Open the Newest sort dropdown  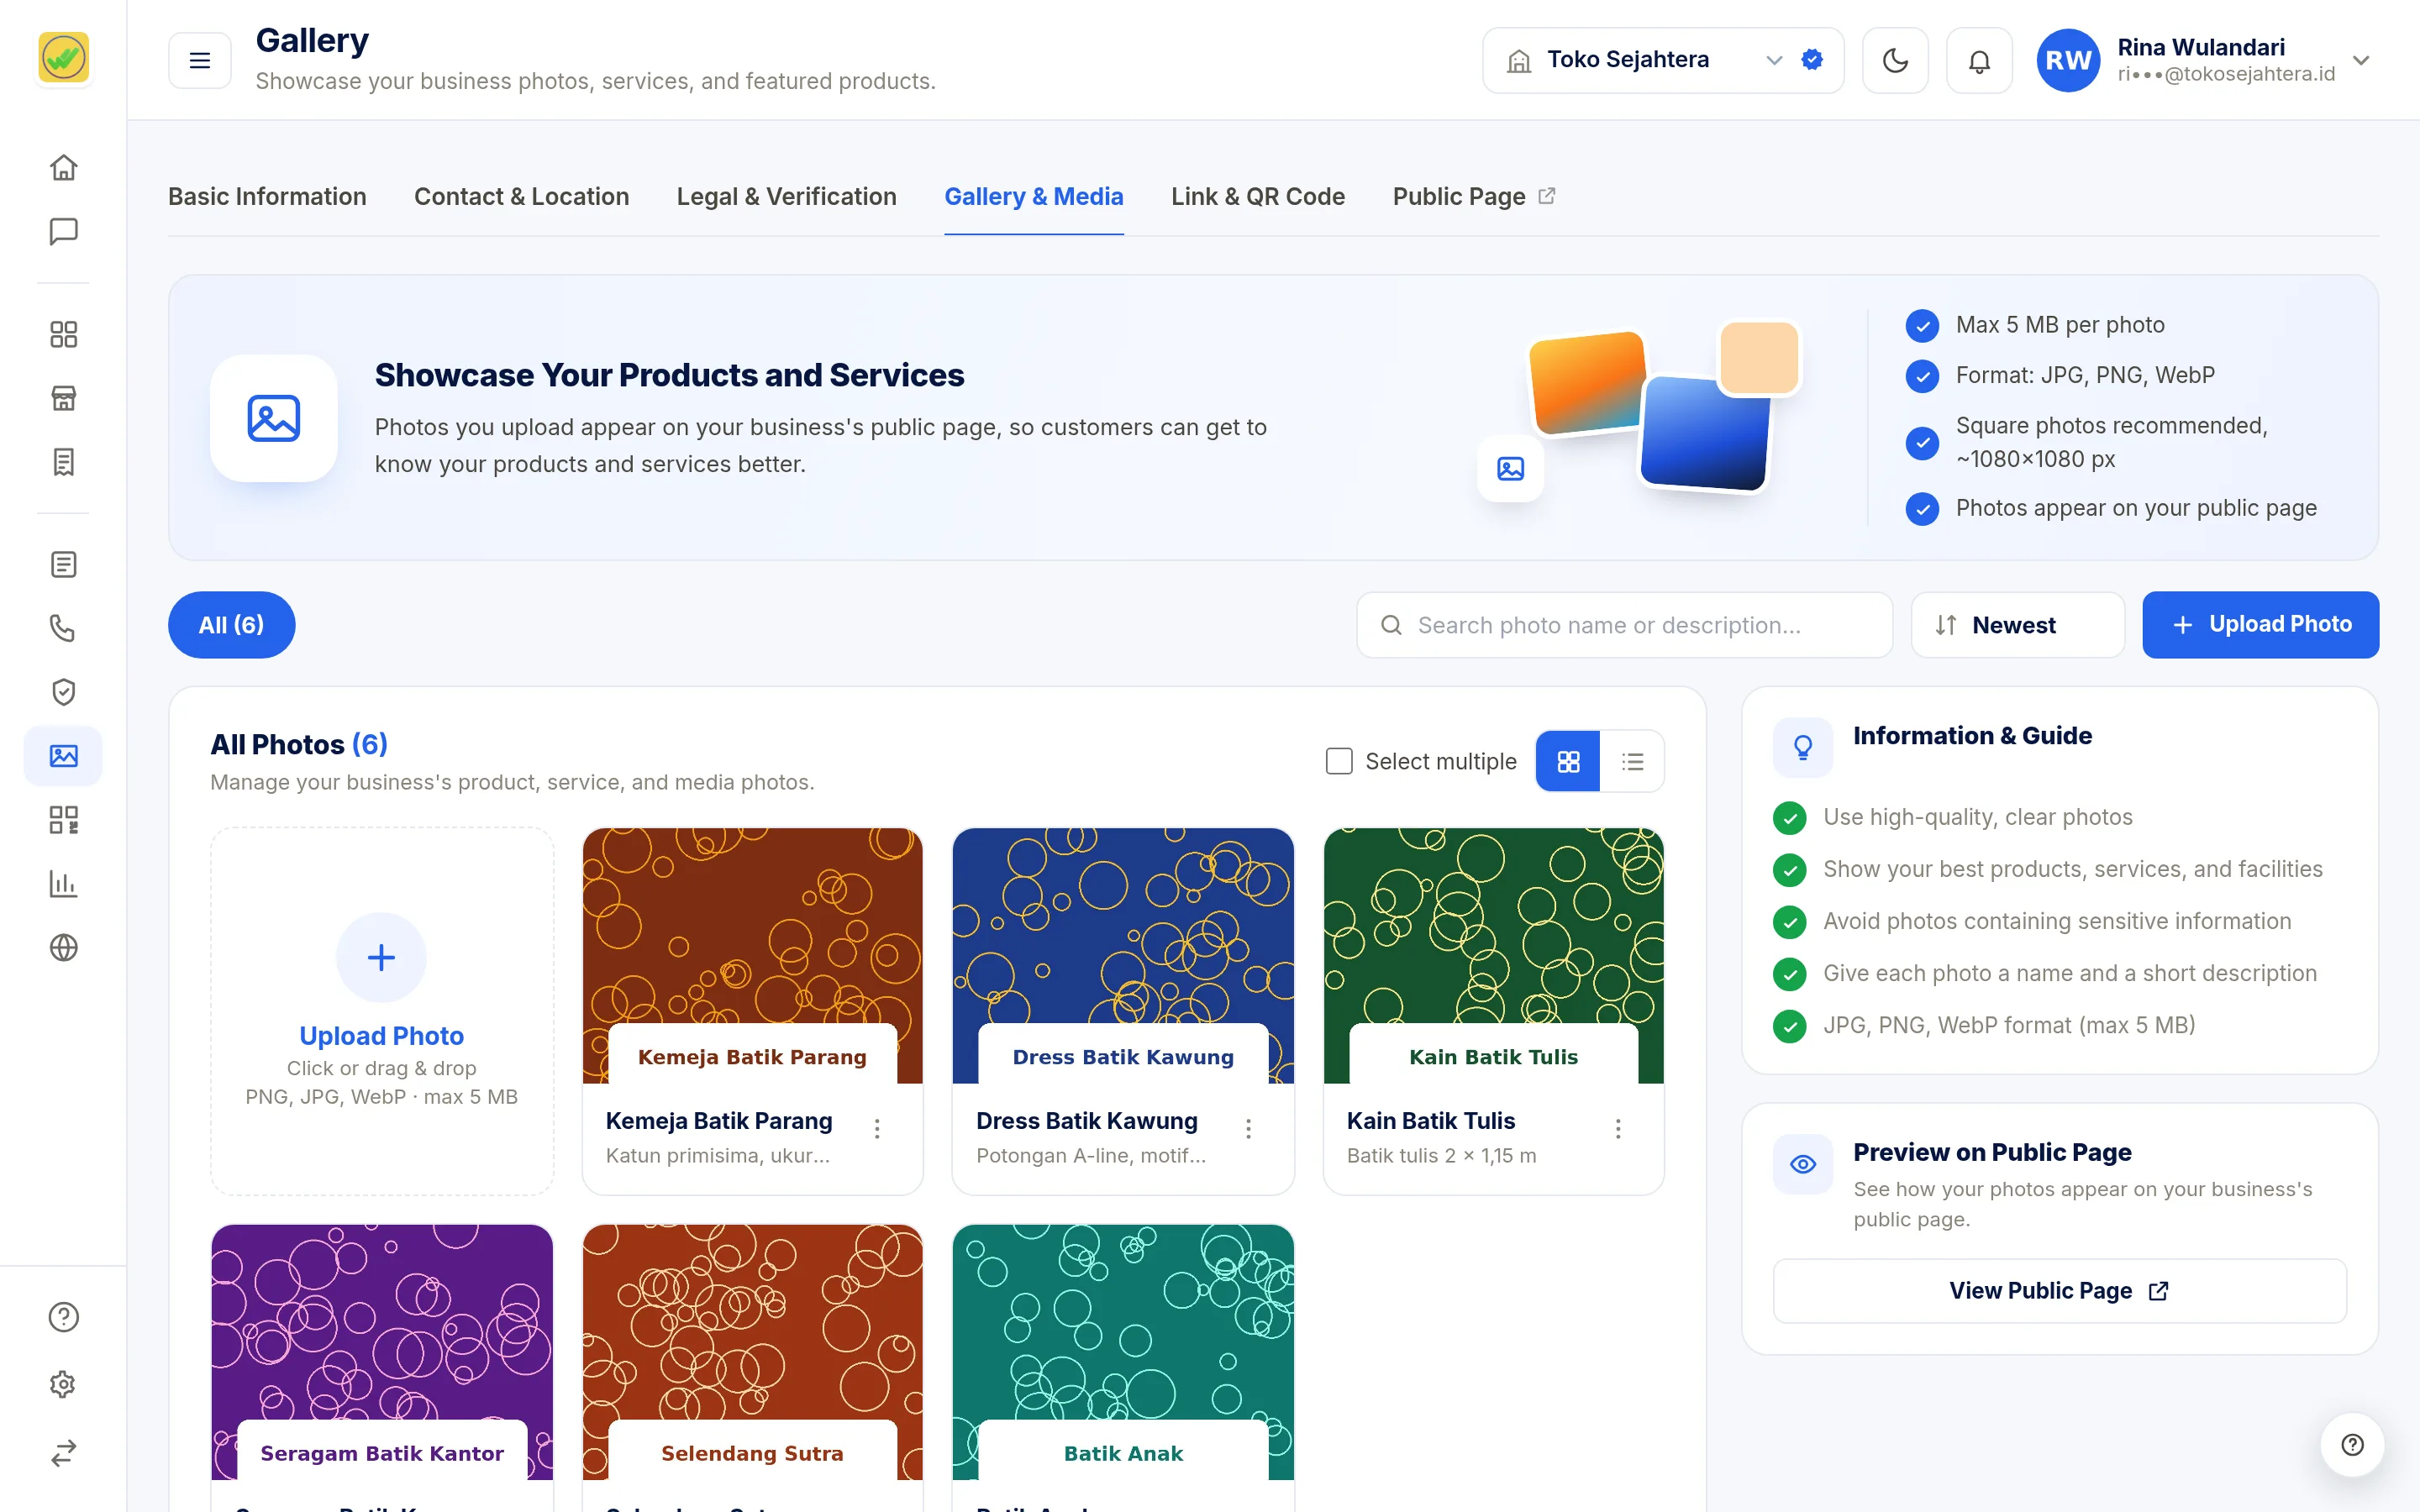(2017, 625)
